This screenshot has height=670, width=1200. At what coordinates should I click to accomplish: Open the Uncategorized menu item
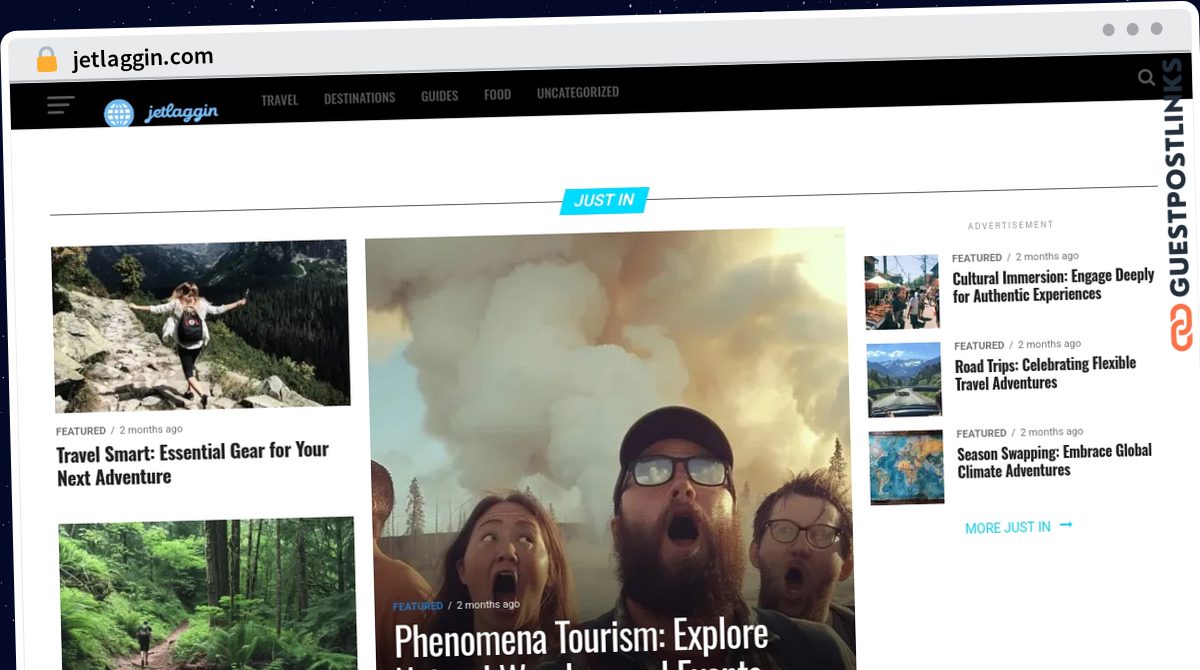[x=578, y=92]
